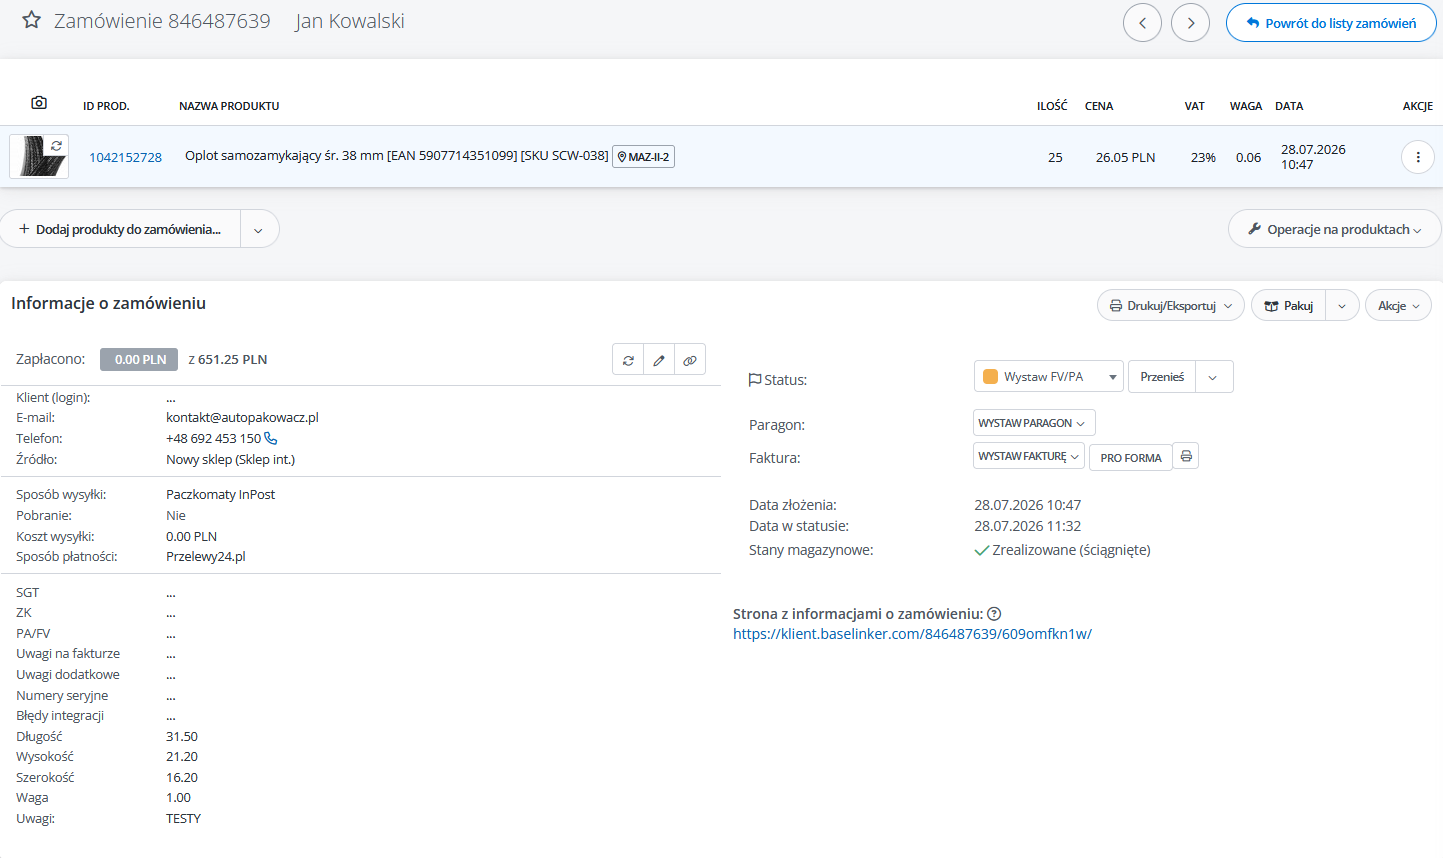The height and width of the screenshot is (858, 1443).
Task: Click the email kontakt@autopakowacz.pl
Action: [x=242, y=418]
